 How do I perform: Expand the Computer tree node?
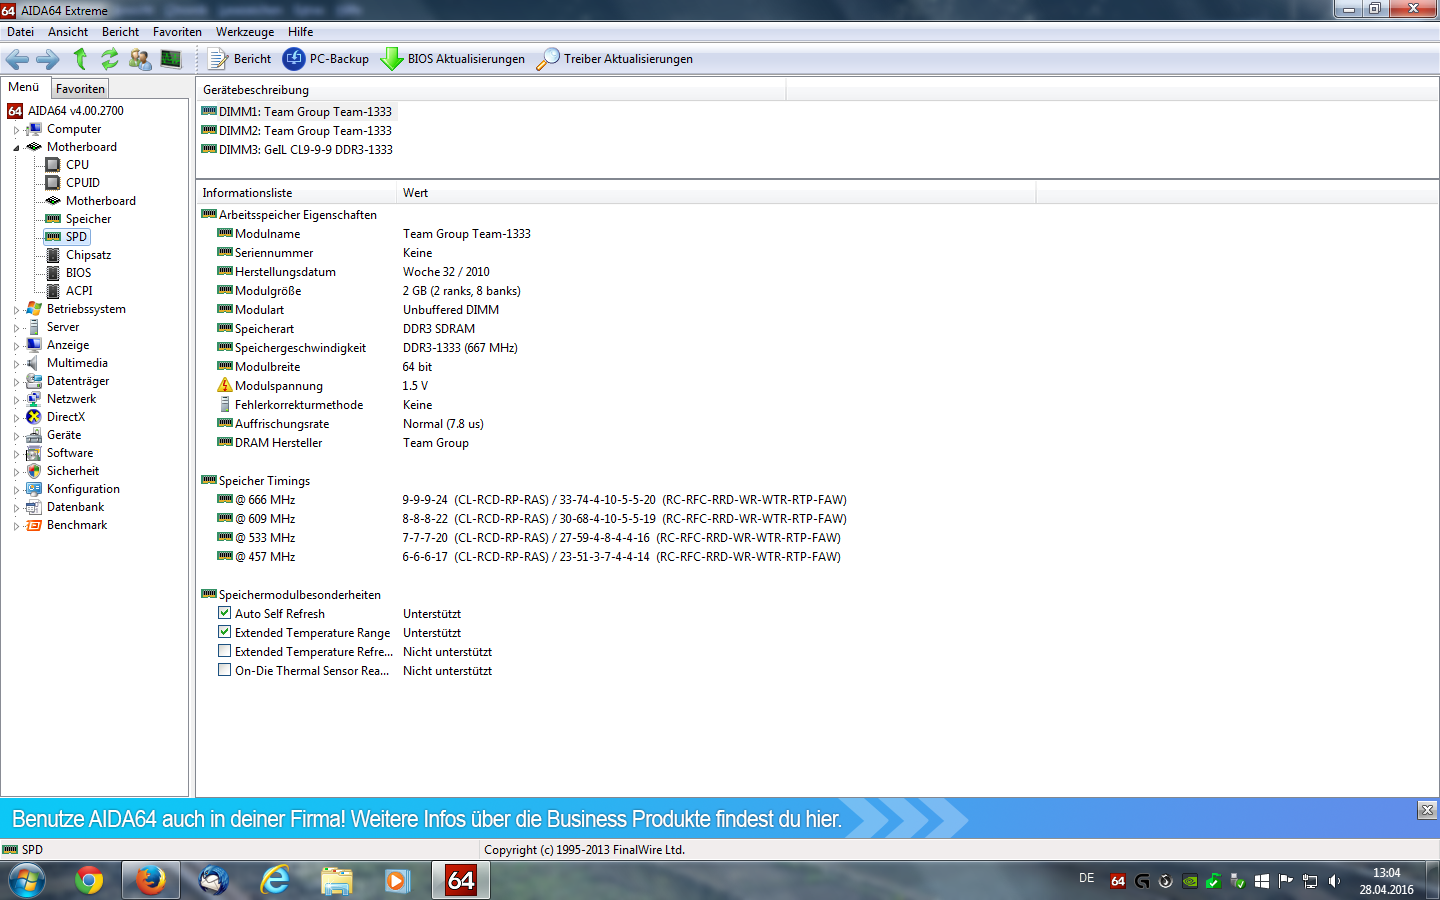click(x=16, y=130)
